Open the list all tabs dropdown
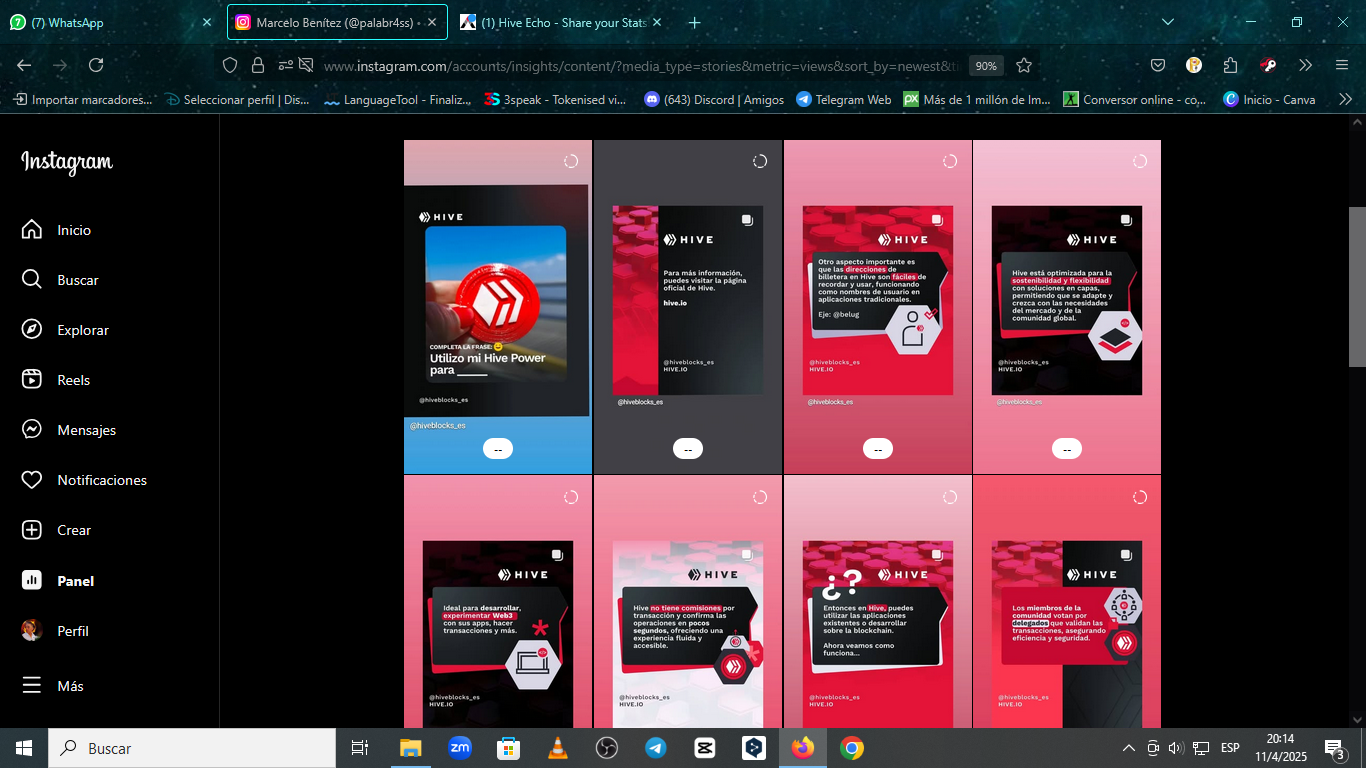The width and height of the screenshot is (1366, 768). (x=1168, y=22)
